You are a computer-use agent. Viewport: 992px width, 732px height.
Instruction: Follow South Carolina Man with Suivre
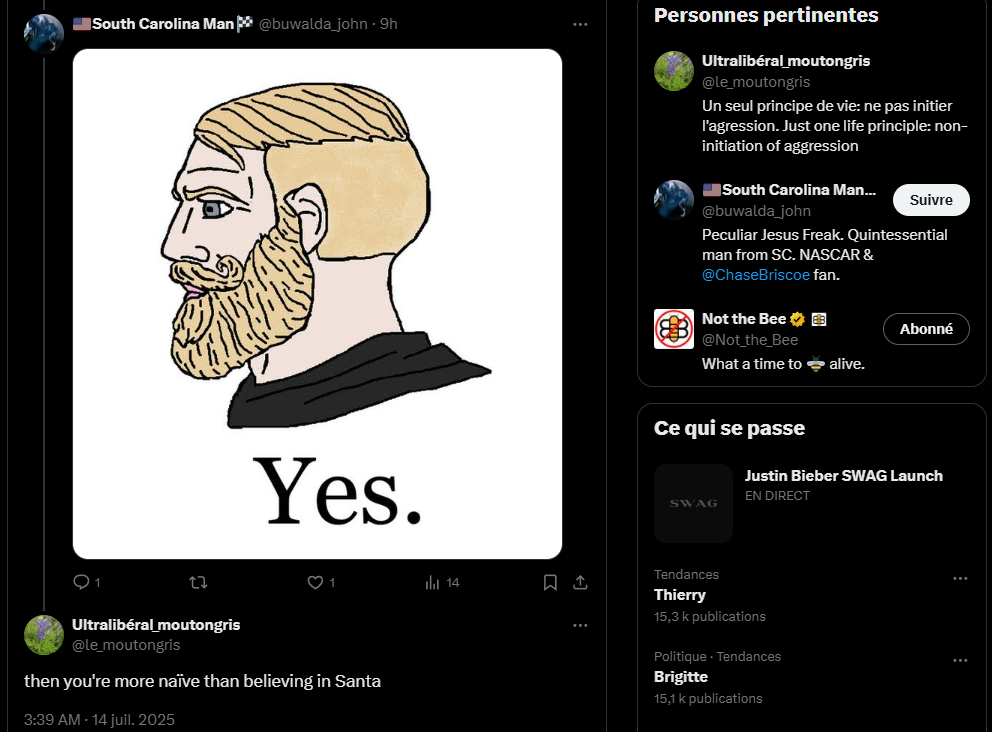point(931,200)
